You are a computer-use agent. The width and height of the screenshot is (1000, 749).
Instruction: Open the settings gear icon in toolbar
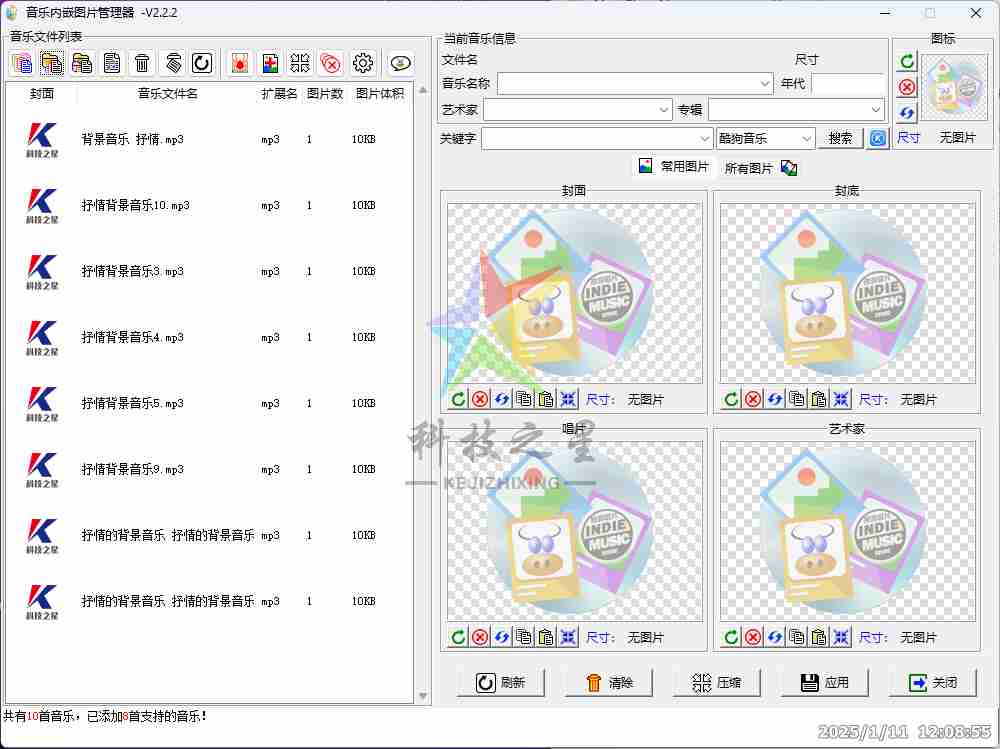point(362,62)
